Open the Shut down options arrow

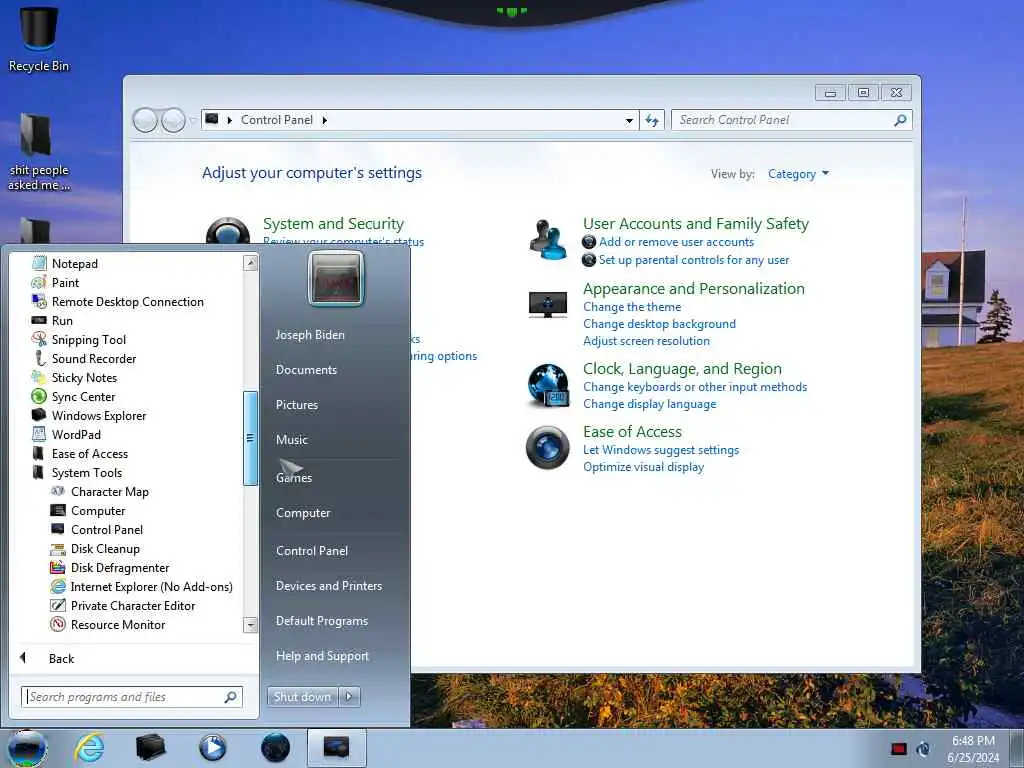click(349, 697)
